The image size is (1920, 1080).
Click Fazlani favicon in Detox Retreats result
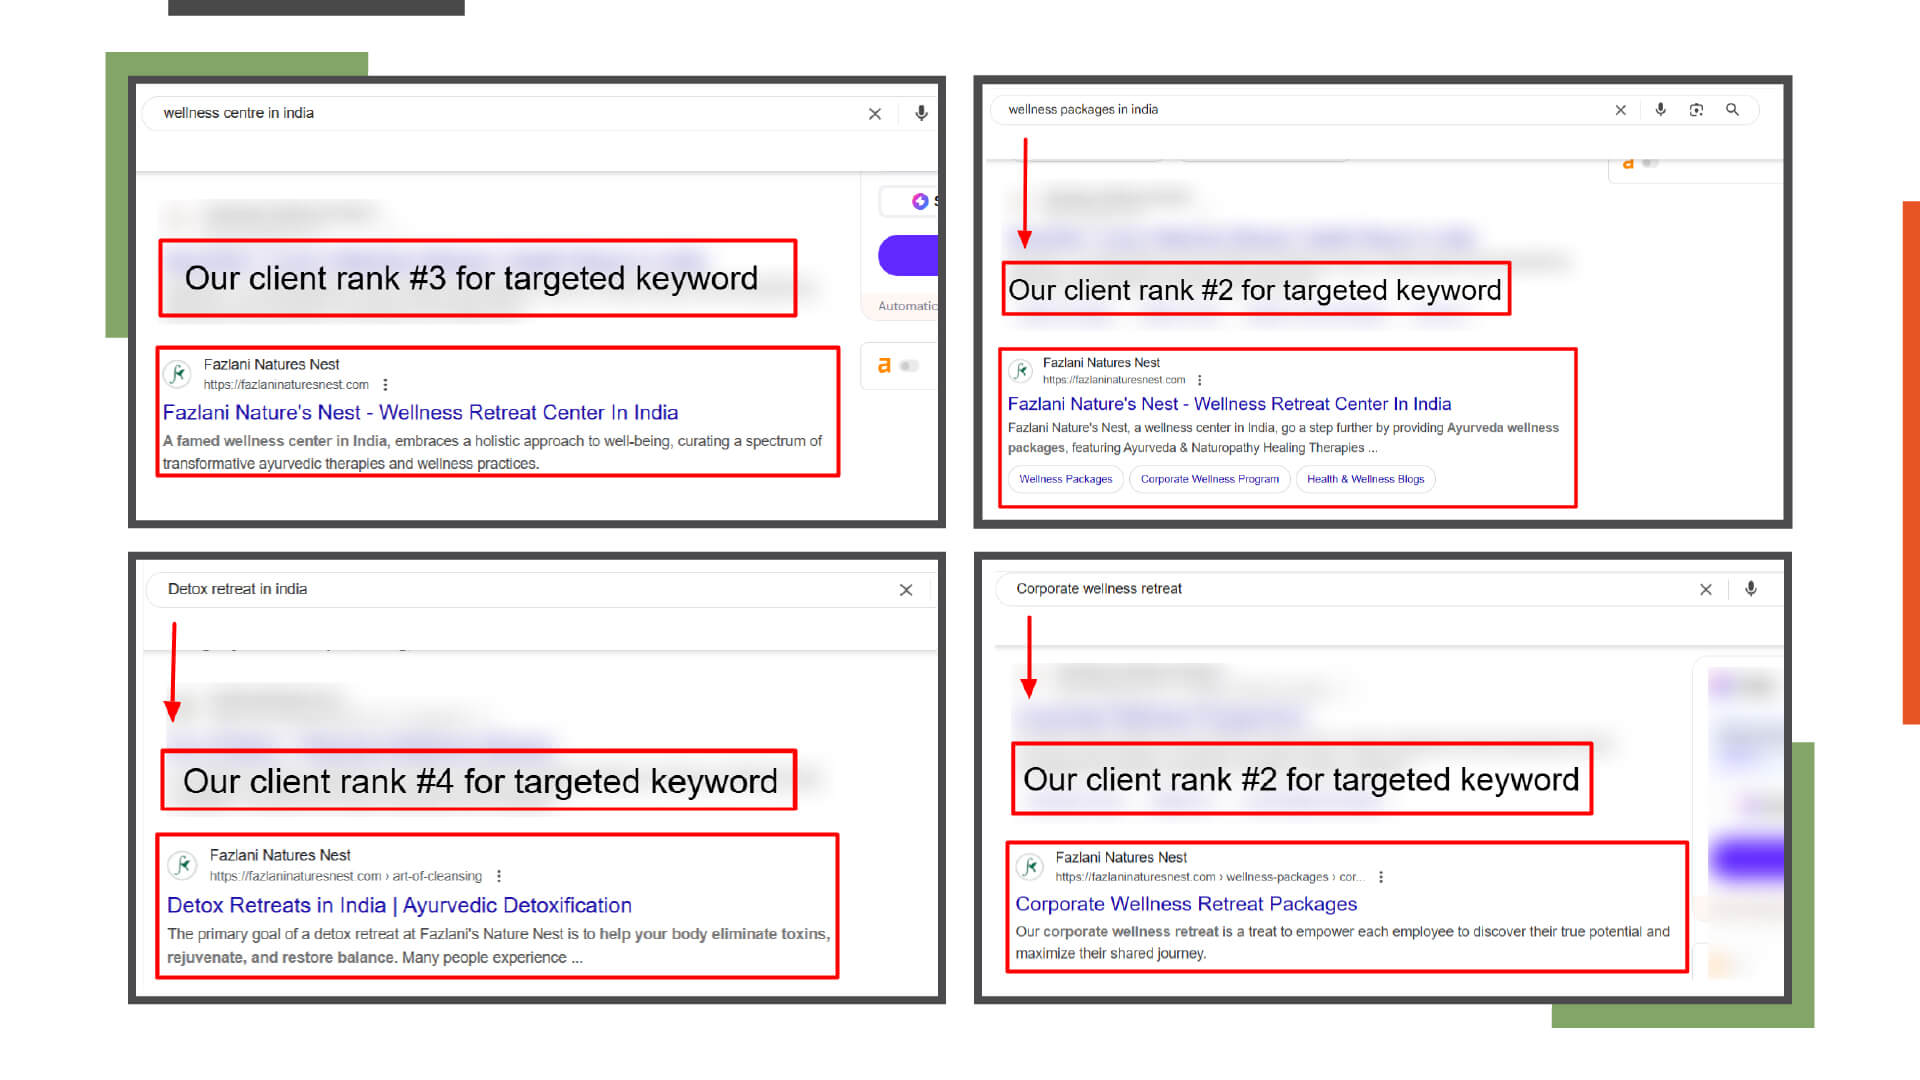(182, 865)
